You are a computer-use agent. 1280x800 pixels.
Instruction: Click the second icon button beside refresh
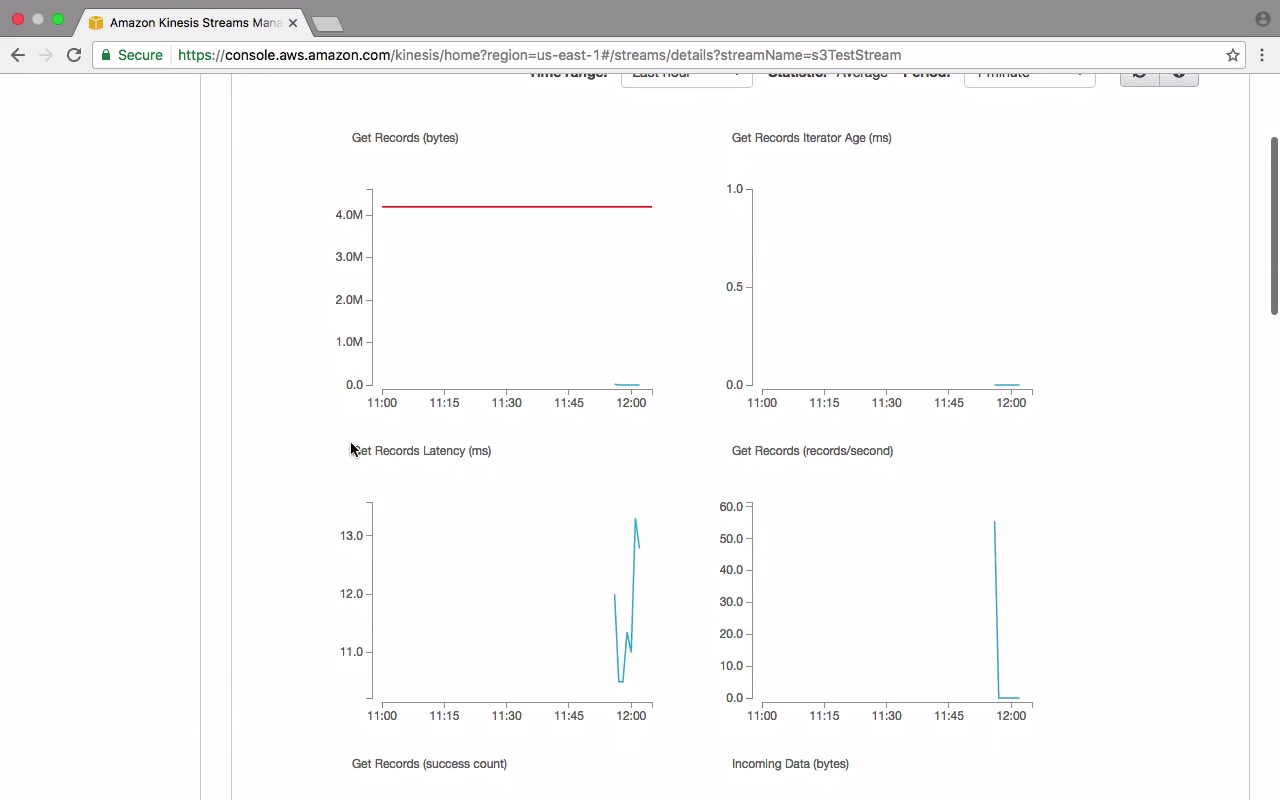point(1179,77)
